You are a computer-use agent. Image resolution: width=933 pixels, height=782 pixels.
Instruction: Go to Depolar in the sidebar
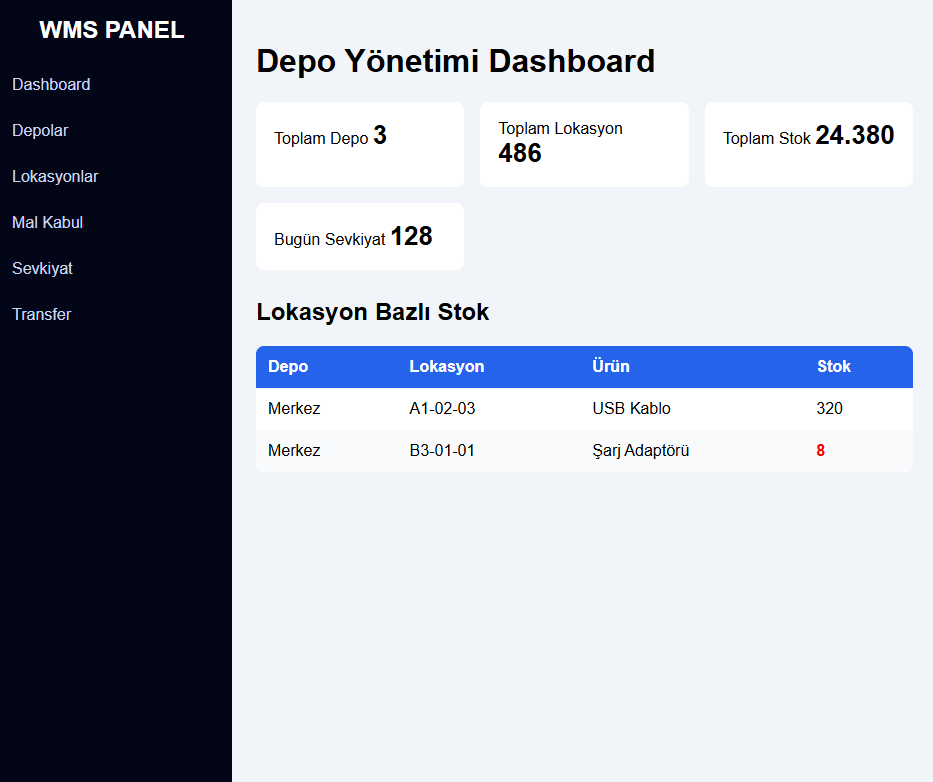click(x=40, y=131)
